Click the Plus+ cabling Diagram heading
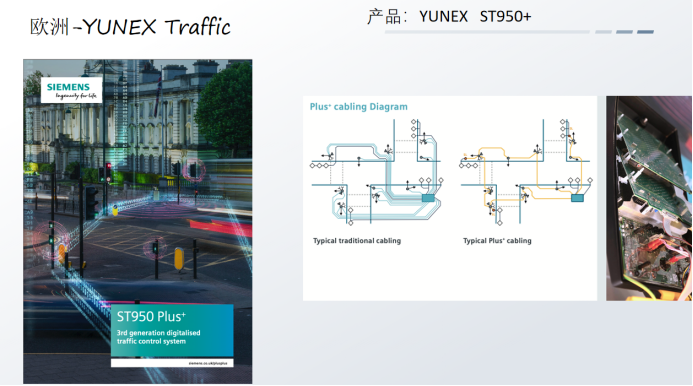Screen dimensions: 693x386 [358, 107]
